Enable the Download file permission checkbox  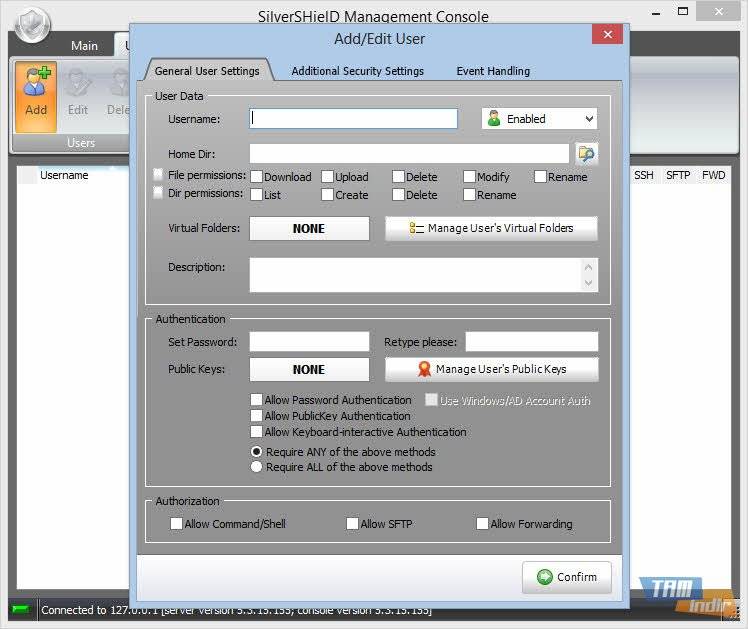(x=256, y=177)
